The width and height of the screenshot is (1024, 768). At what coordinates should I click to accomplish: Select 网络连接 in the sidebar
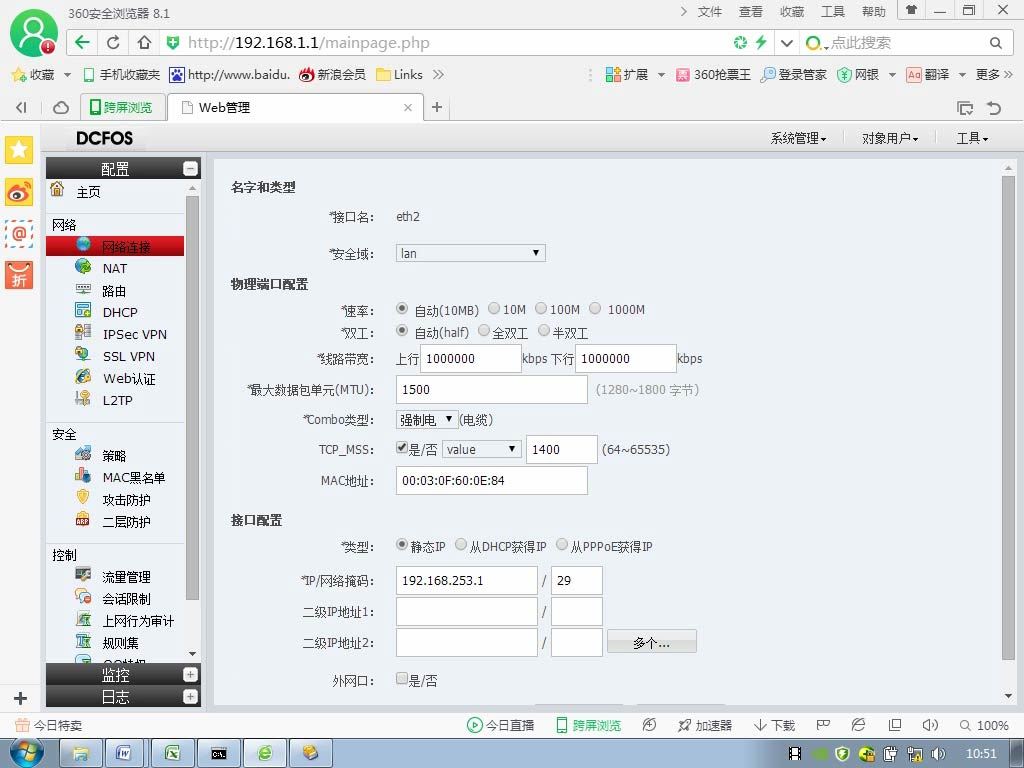[x=115, y=246]
